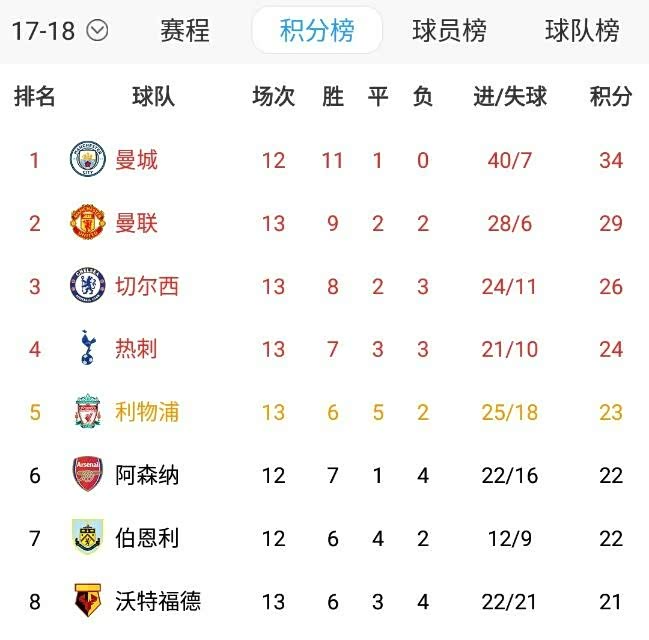Click team name 阿森纳
Image resolution: width=649 pixels, height=640 pixels.
[147, 475]
